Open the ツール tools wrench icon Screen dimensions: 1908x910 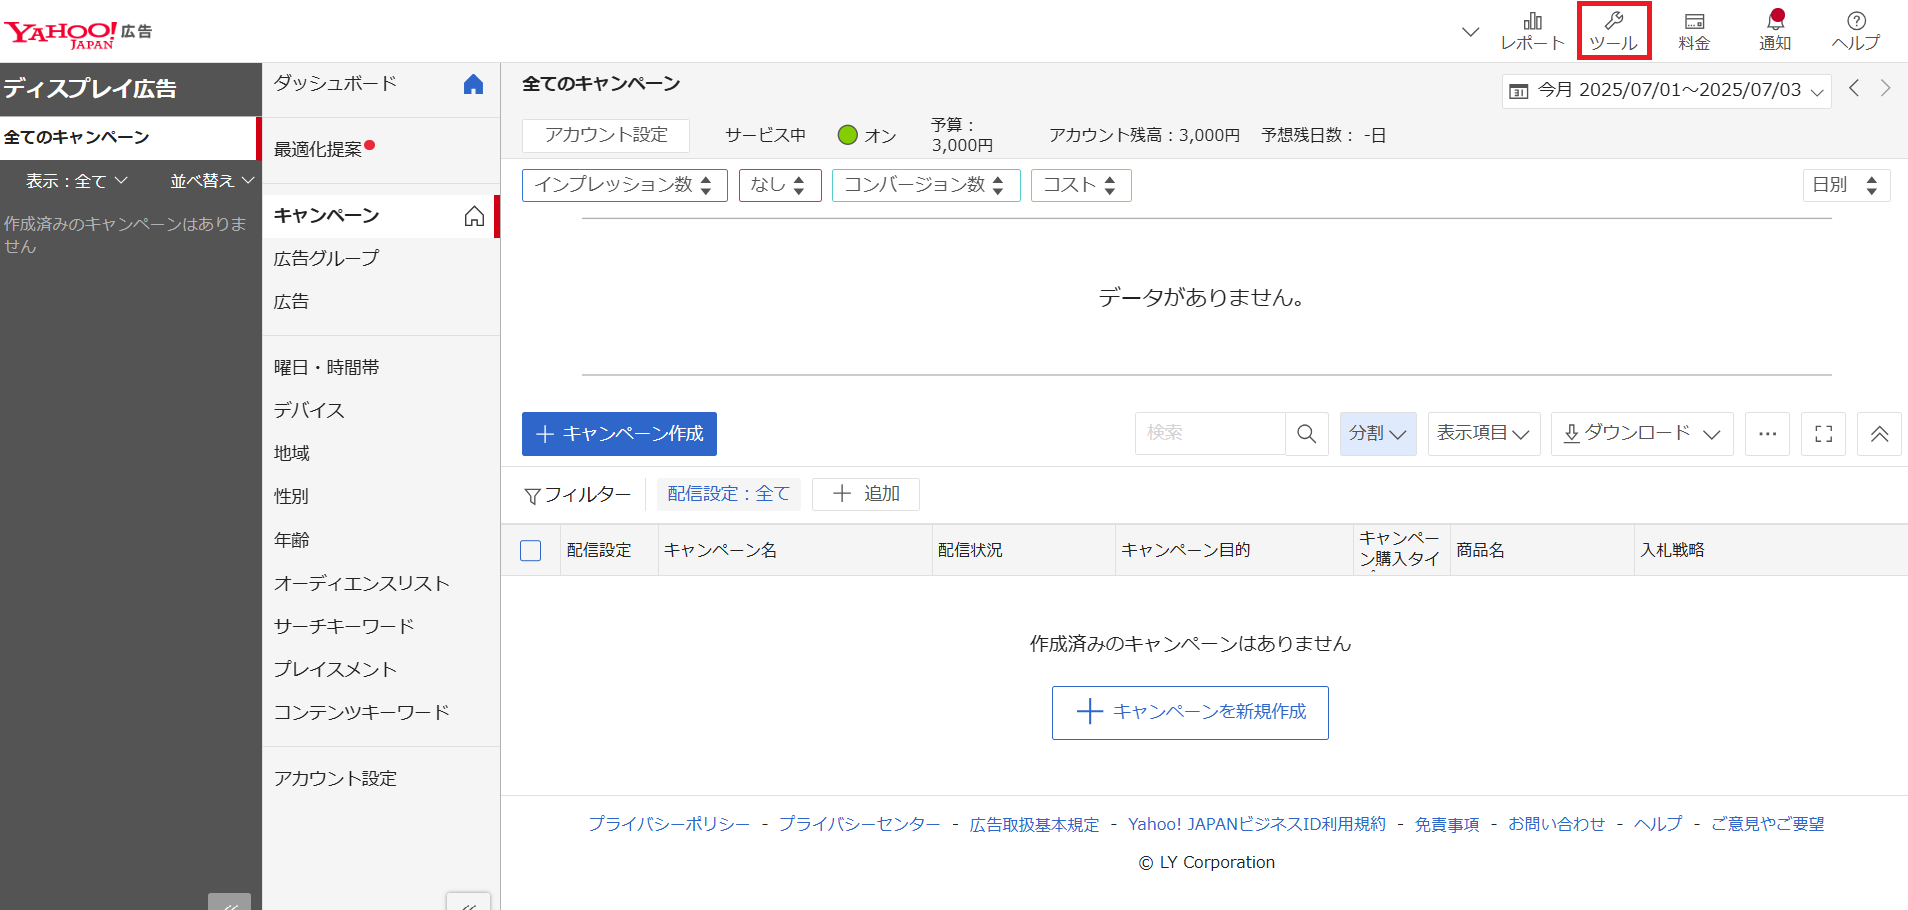pyautogui.click(x=1614, y=31)
